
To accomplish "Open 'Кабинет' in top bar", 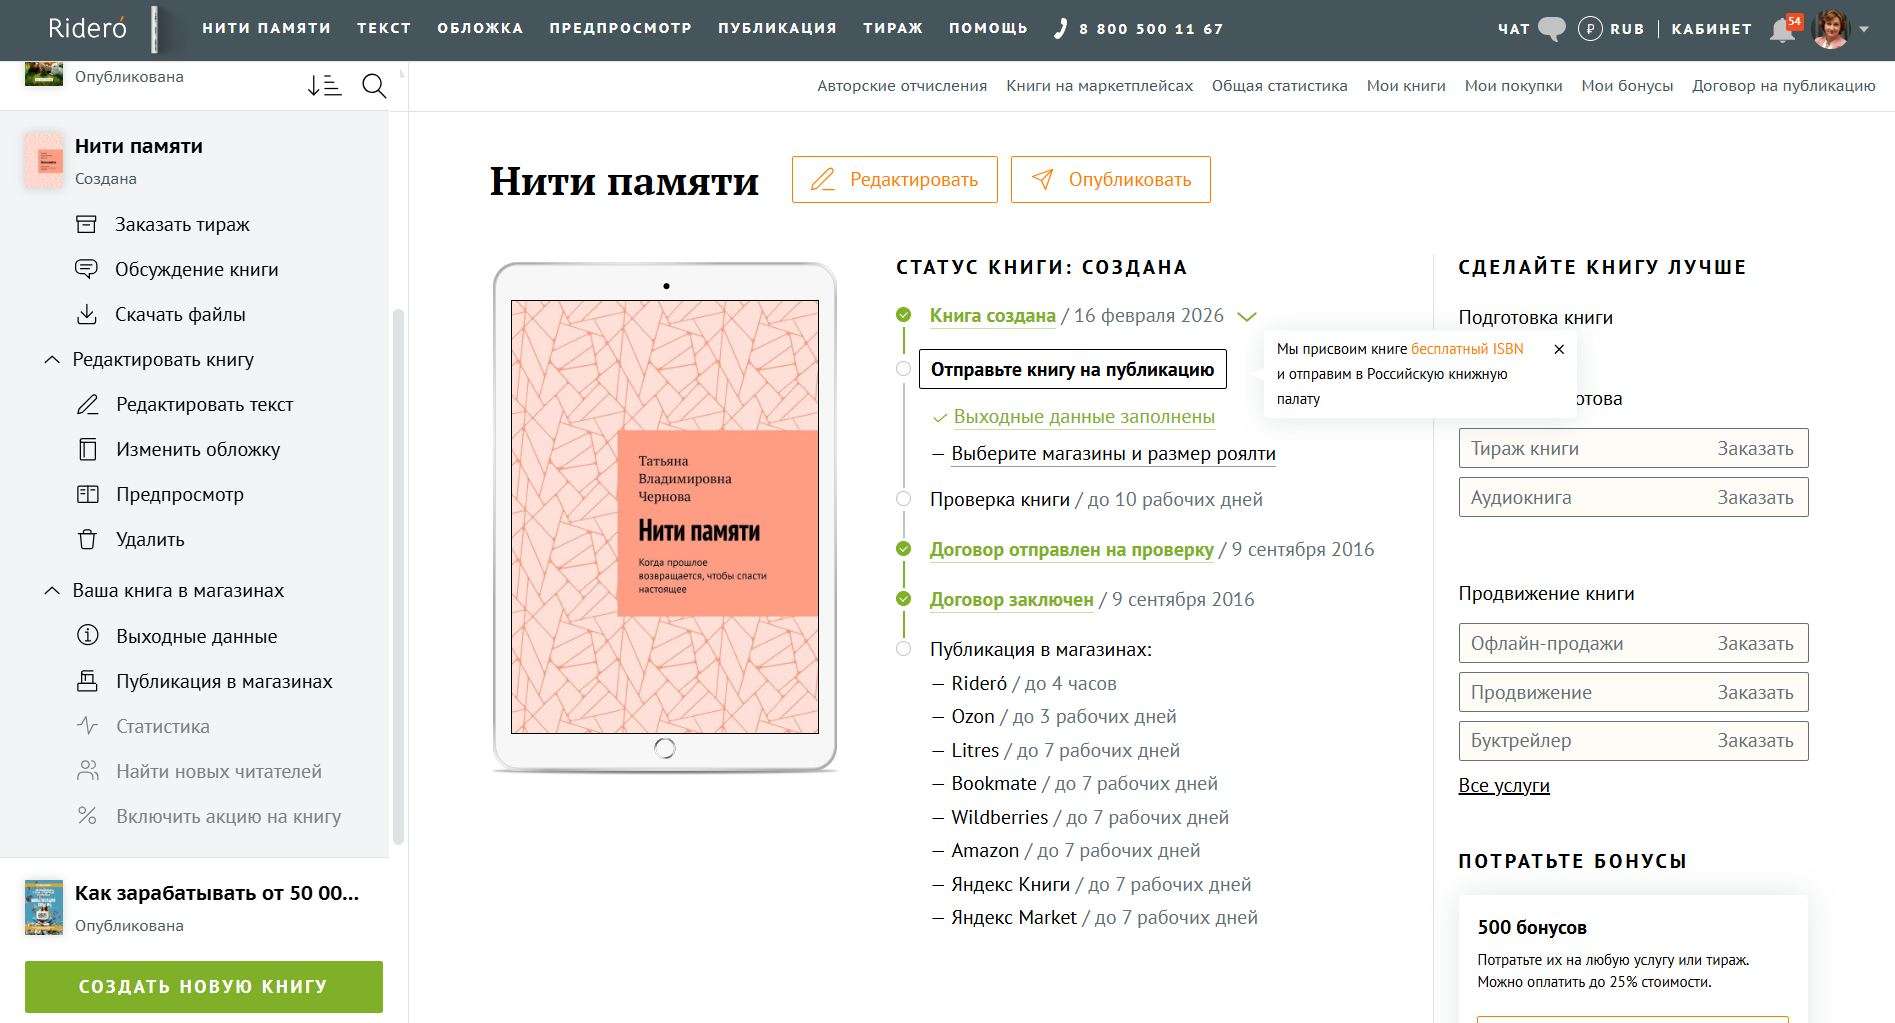I will coord(1711,29).
